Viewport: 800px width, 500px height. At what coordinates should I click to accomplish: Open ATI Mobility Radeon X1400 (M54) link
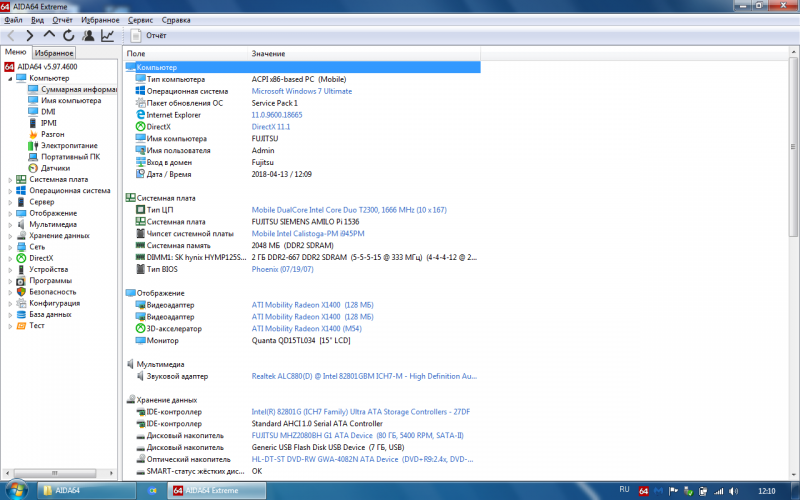click(306, 329)
